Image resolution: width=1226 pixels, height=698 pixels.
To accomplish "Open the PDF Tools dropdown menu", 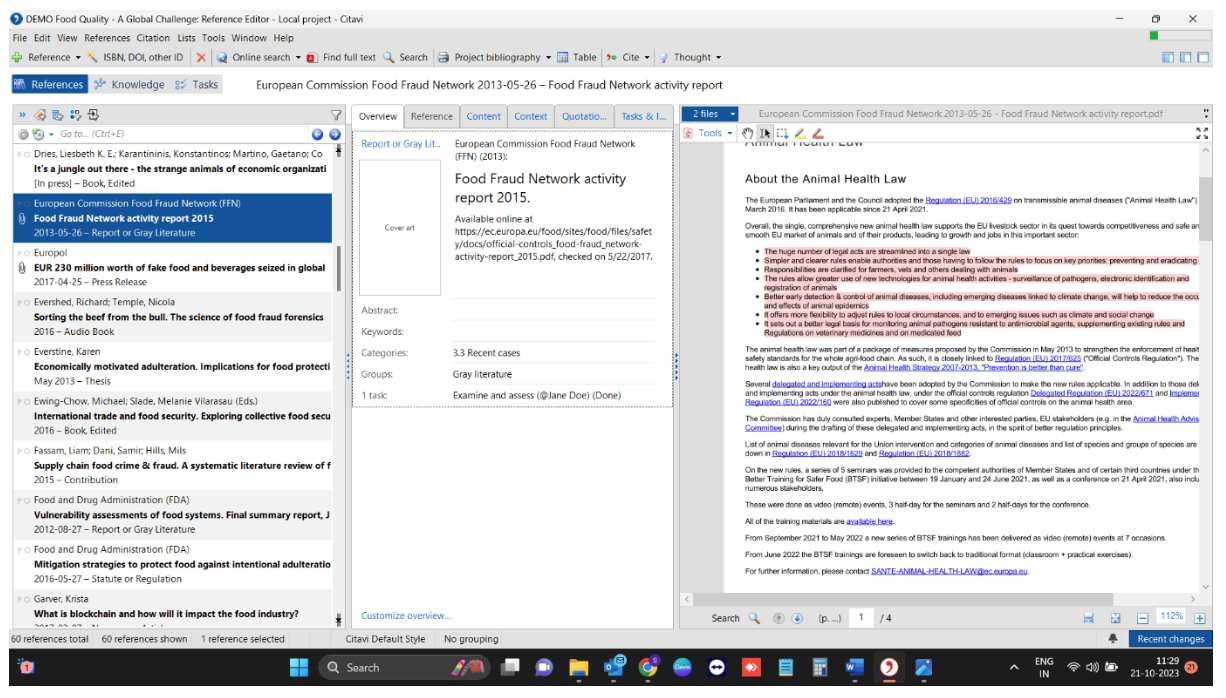I will coord(709,133).
